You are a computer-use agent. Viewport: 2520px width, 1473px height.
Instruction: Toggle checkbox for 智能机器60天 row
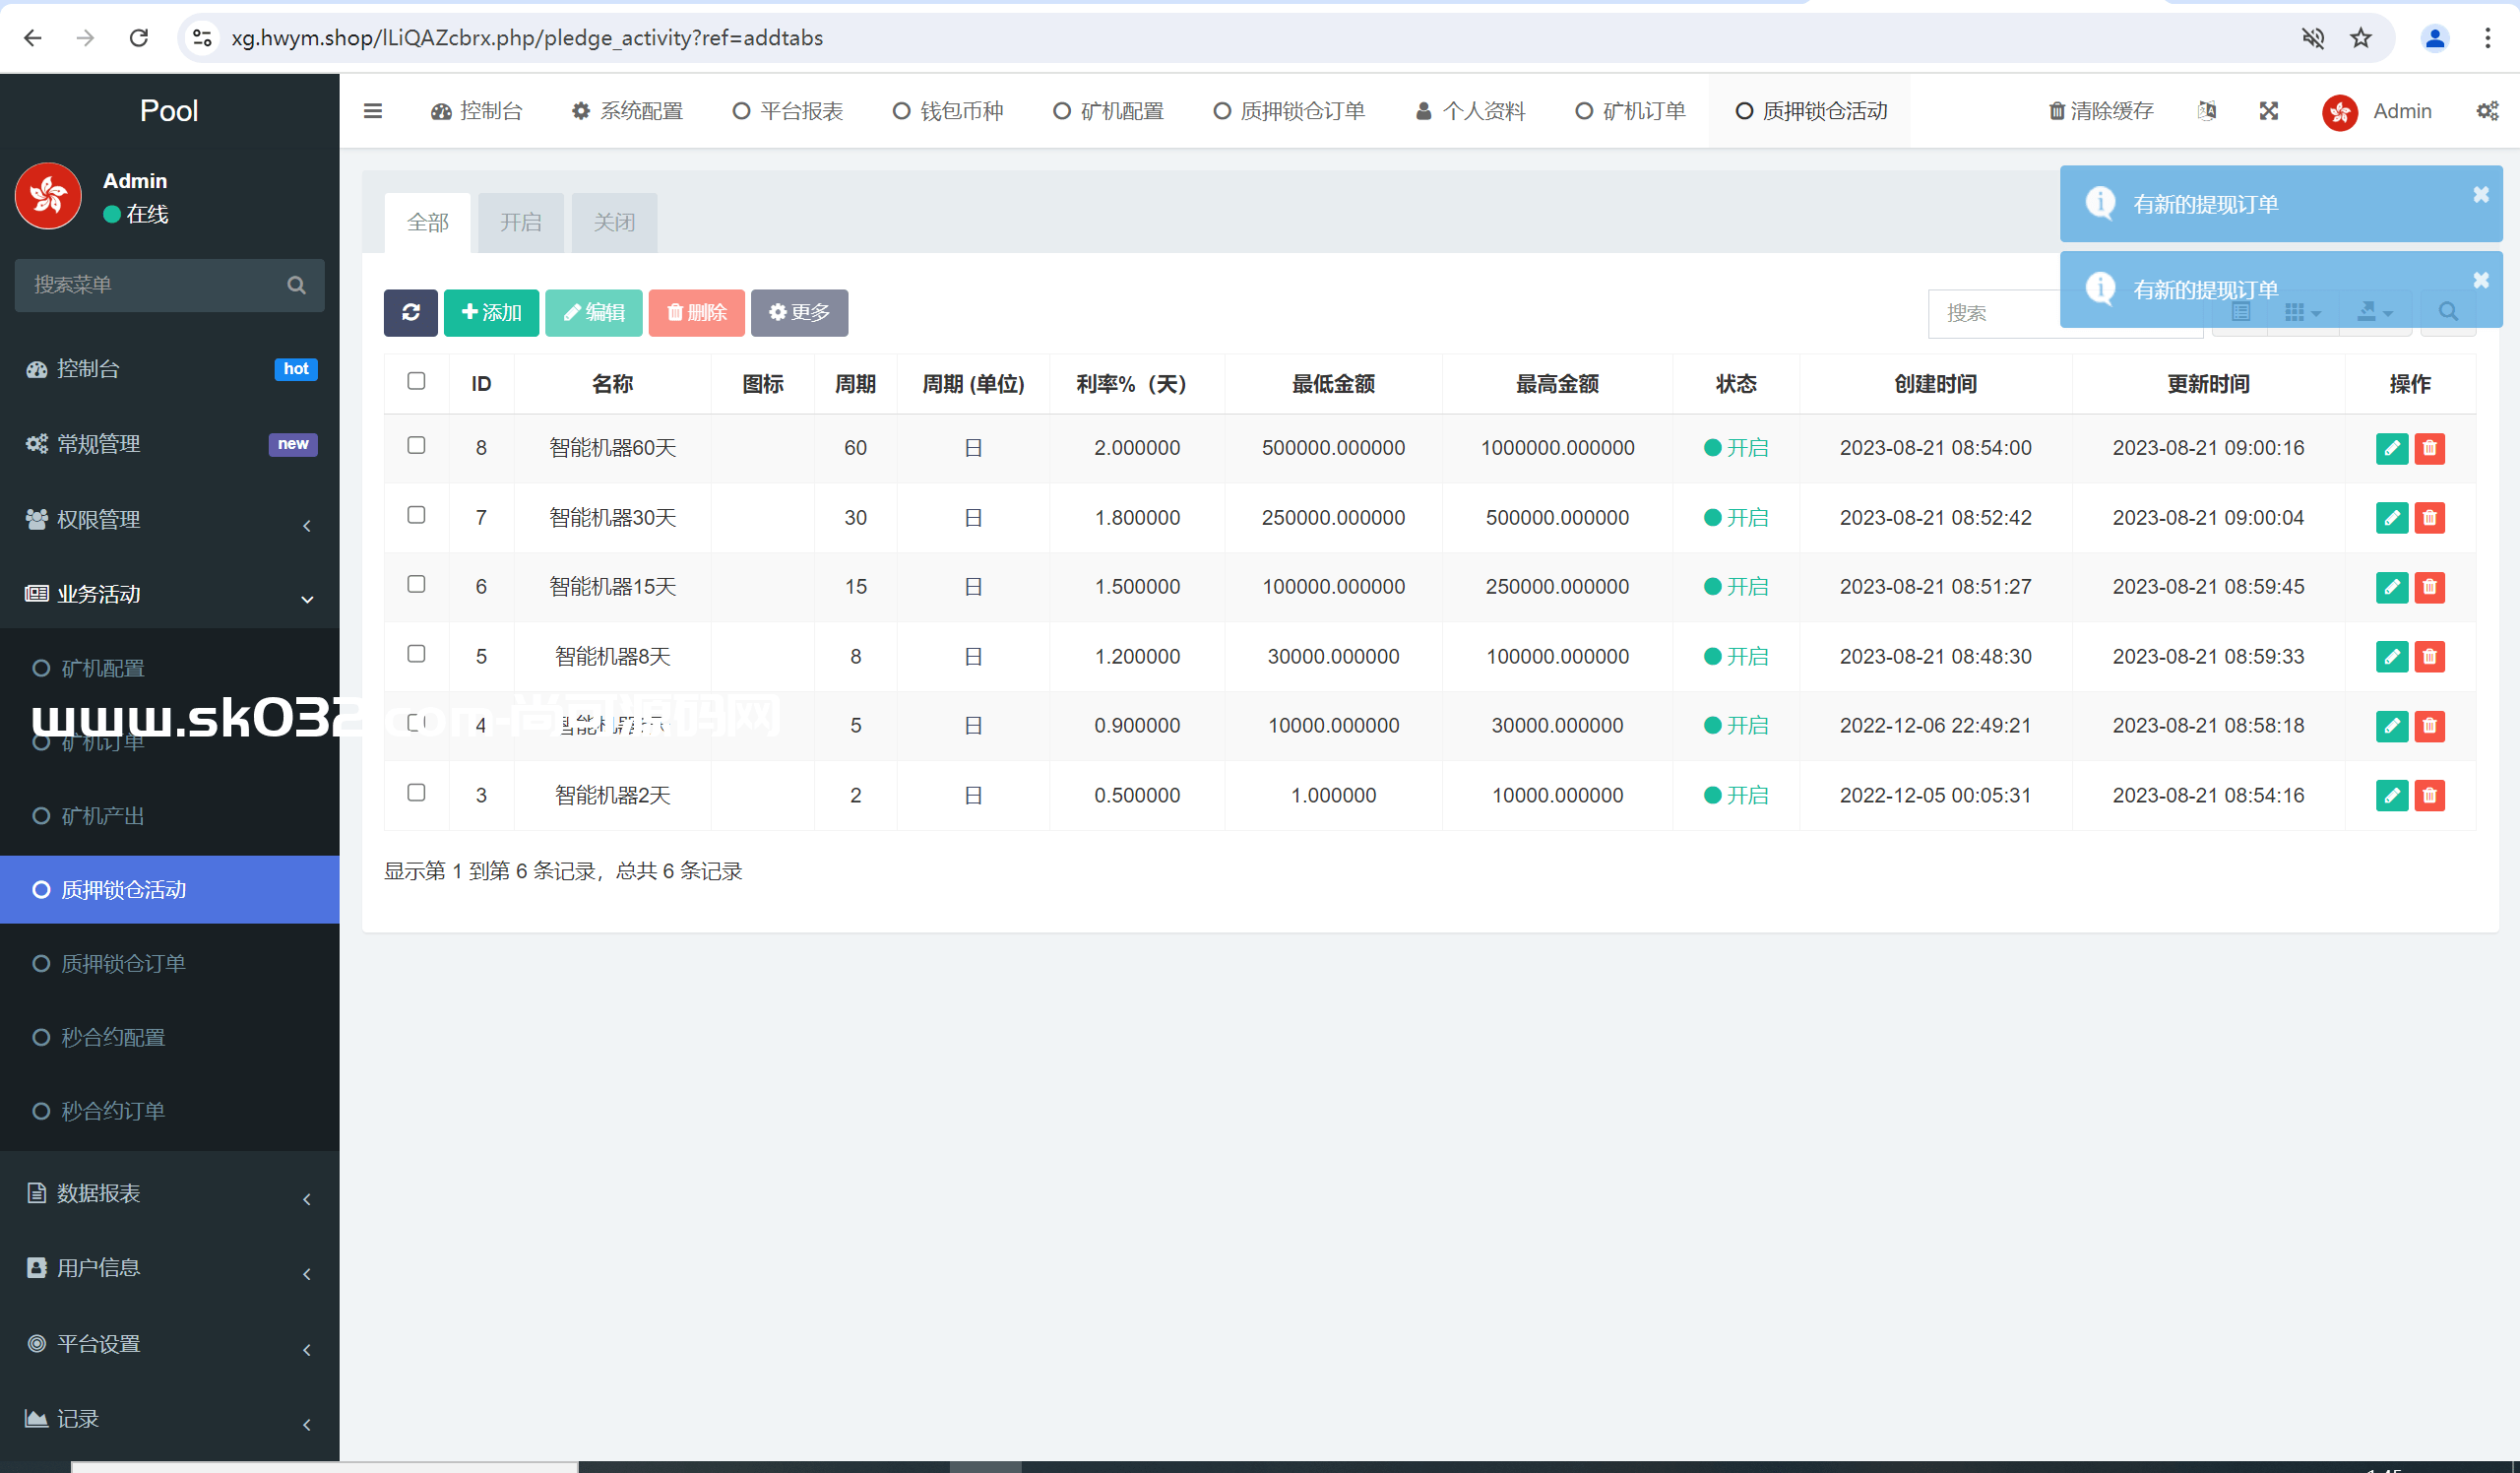(417, 445)
